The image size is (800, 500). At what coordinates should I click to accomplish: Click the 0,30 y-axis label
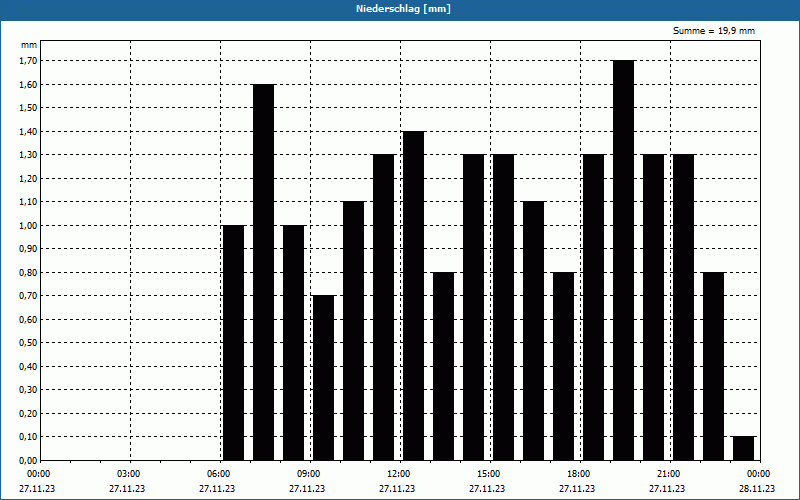28,390
